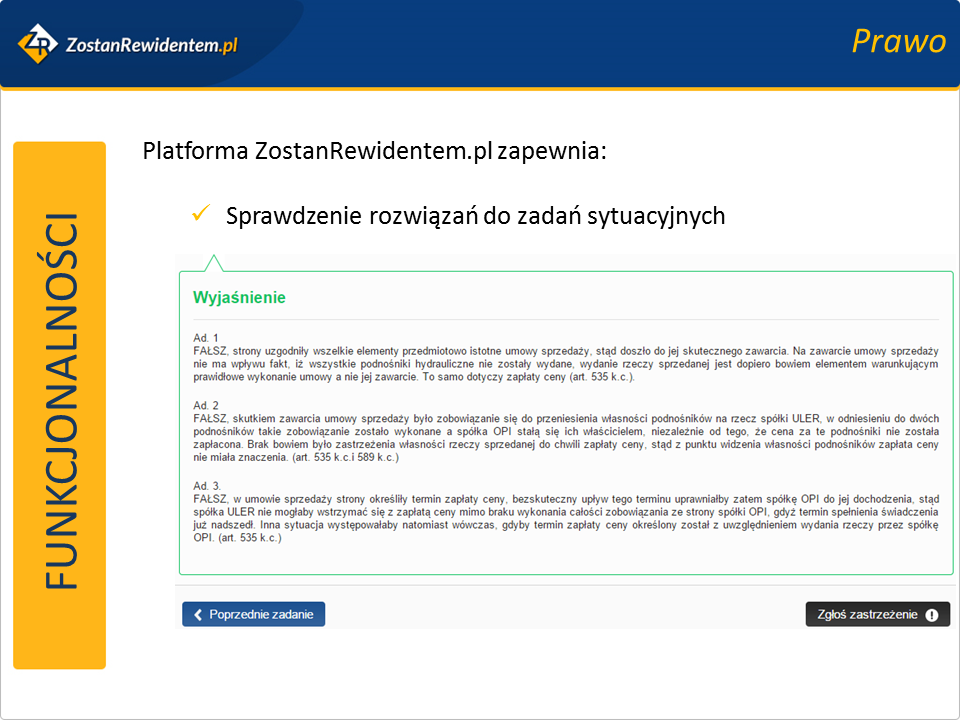Click the left chevron in Poprzednie zadanie
Screen dimensions: 960x720
(x=198, y=614)
